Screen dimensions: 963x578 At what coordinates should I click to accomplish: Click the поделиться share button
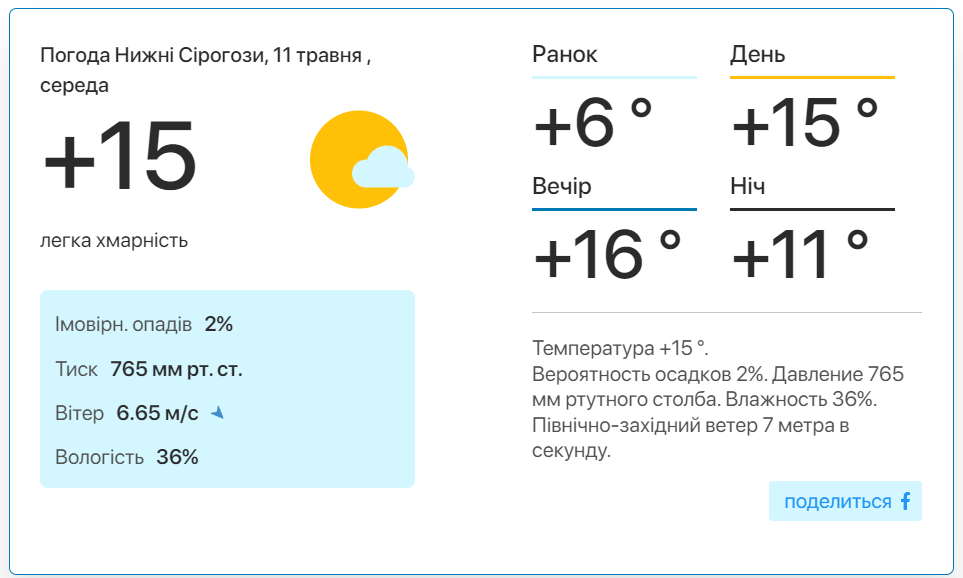pyautogui.click(x=845, y=501)
